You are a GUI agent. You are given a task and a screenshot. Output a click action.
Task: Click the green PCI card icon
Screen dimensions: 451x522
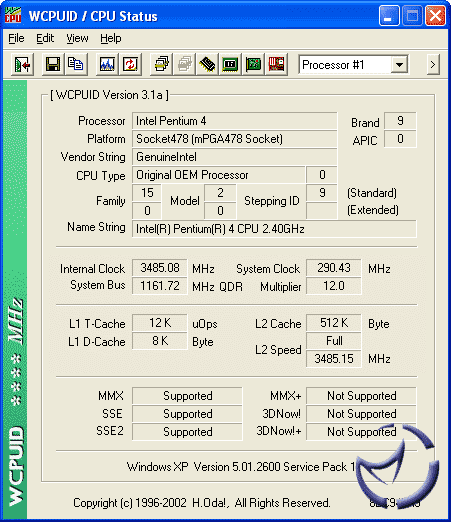coord(253,64)
